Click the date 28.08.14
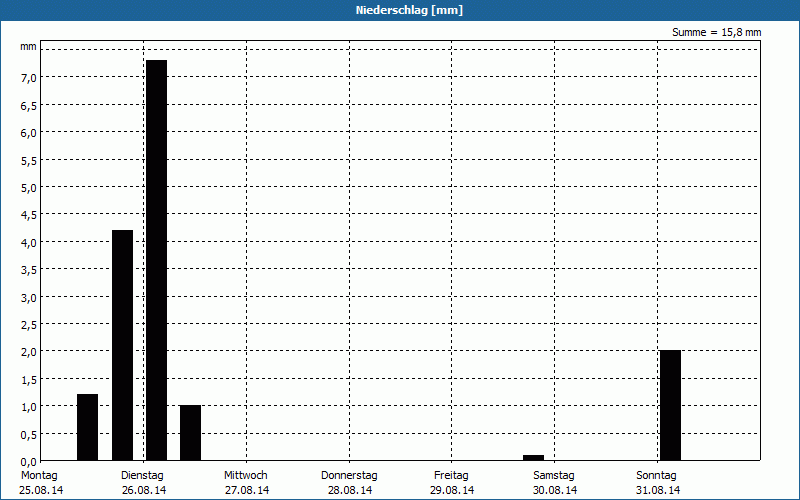 click(x=350, y=490)
